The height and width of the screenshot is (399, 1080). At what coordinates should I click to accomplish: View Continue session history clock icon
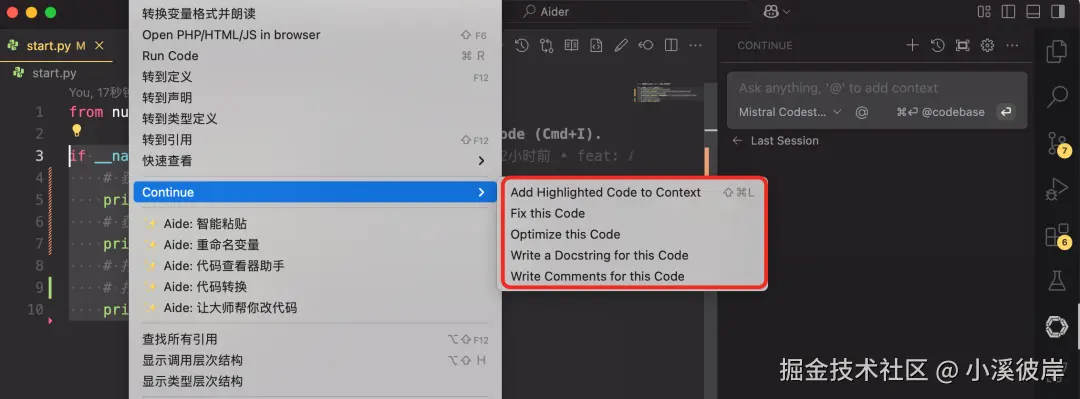pyautogui.click(x=937, y=45)
